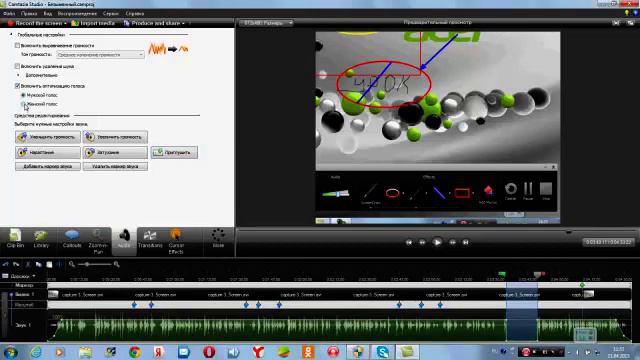
Task: Click the preview time counter display
Action: click(x=608, y=242)
